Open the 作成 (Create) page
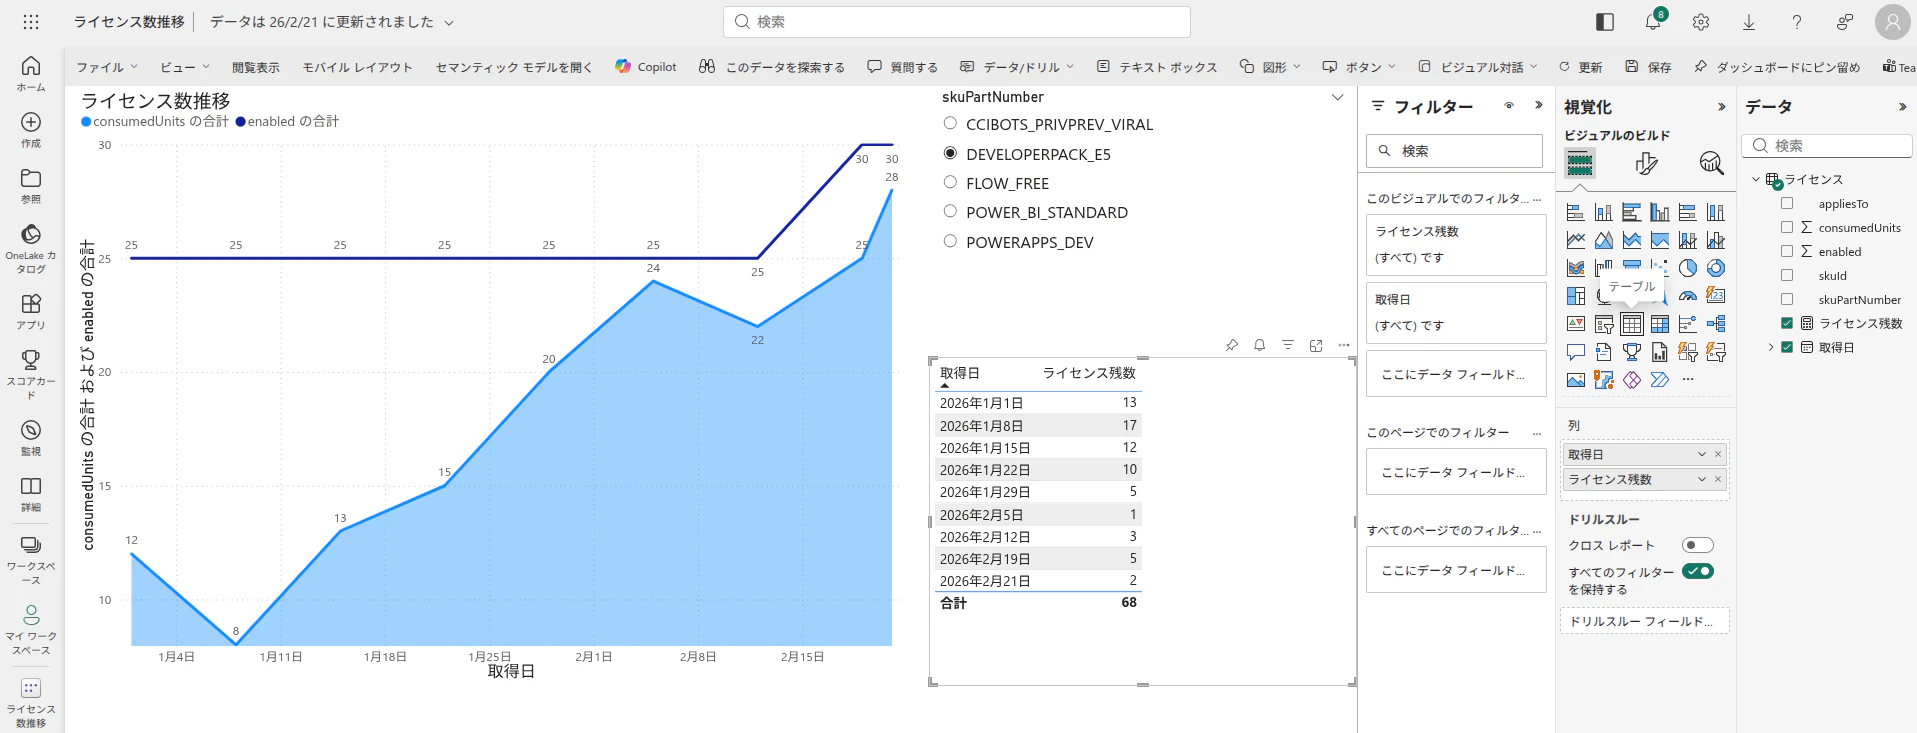The height and width of the screenshot is (733, 1917). coord(31,130)
